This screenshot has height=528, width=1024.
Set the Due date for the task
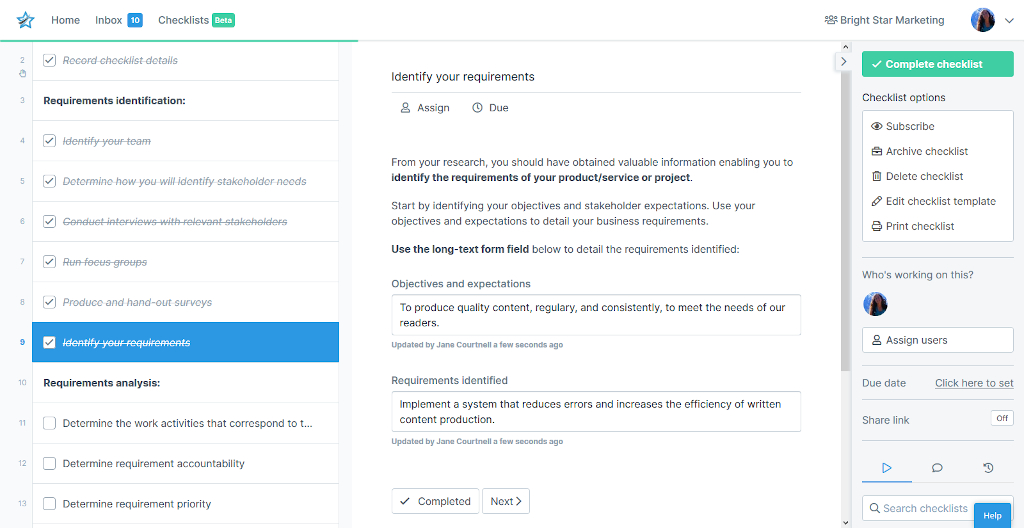tap(490, 108)
